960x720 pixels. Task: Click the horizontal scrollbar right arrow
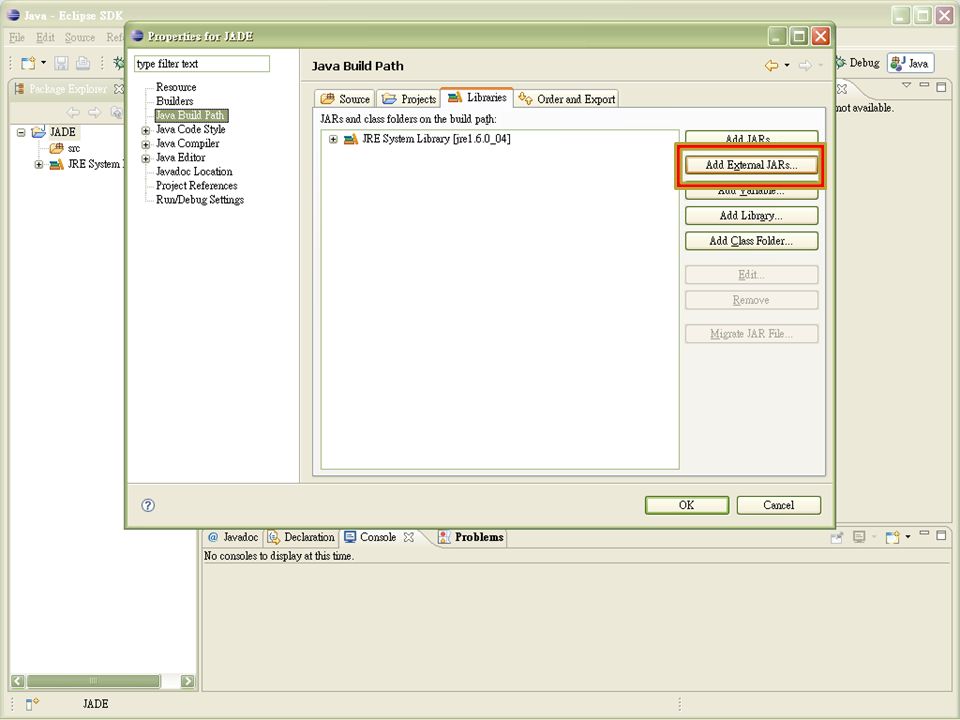(187, 681)
